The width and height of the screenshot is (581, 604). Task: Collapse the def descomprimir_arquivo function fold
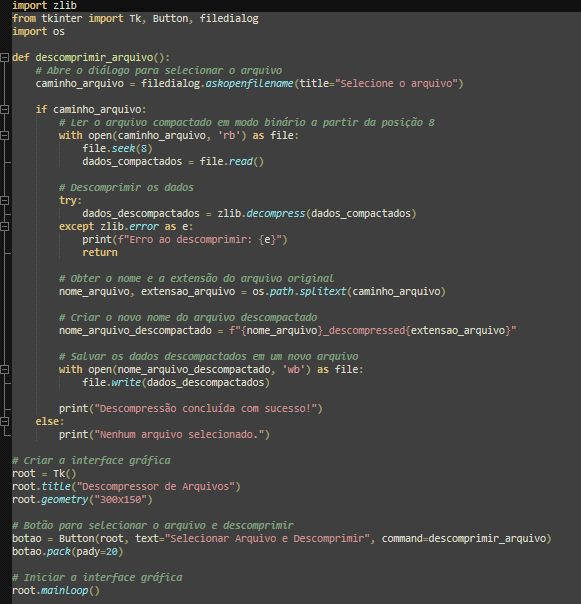[4, 57]
